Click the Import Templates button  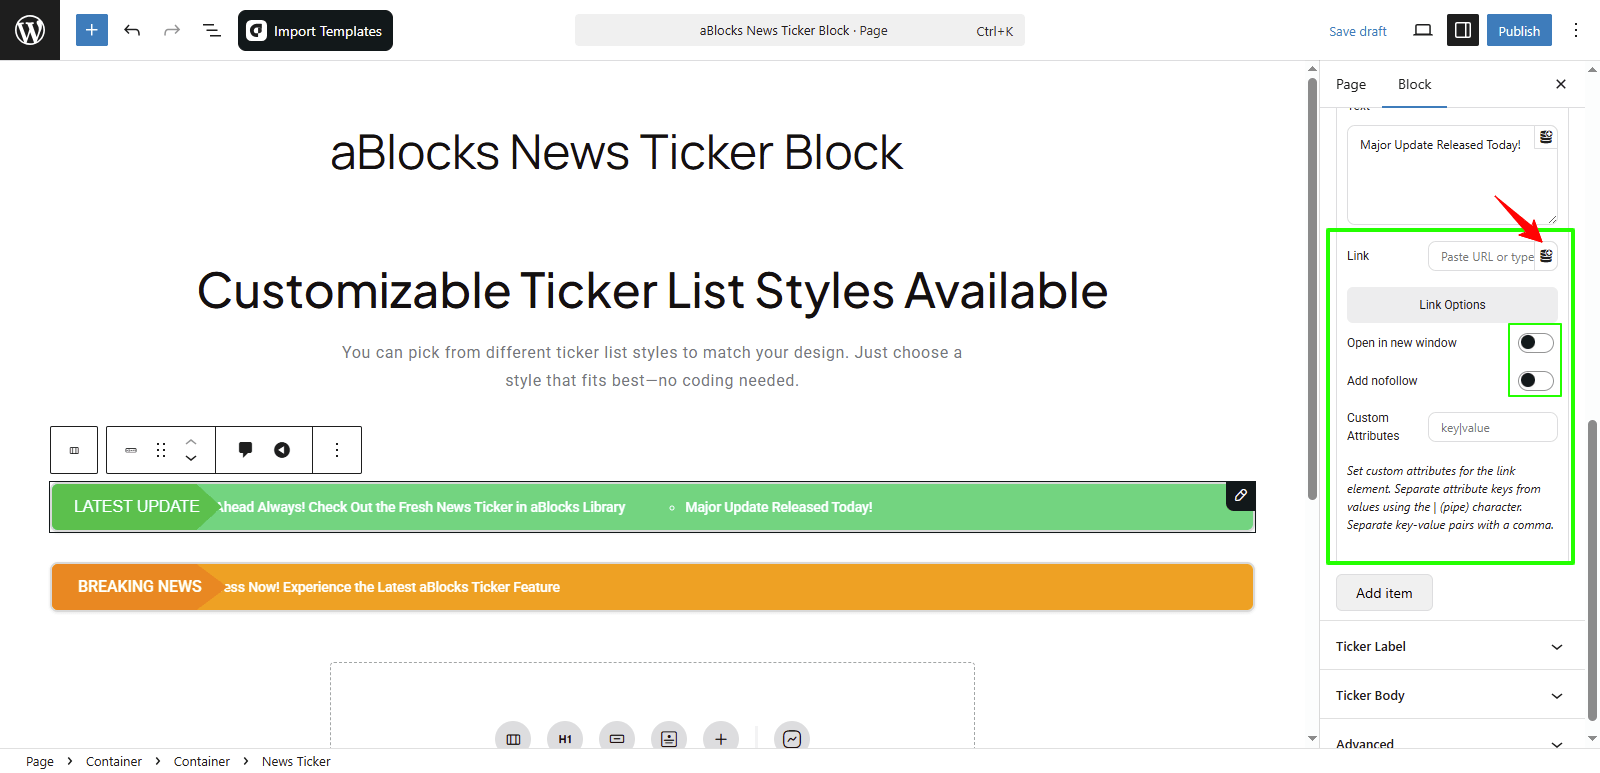click(315, 30)
